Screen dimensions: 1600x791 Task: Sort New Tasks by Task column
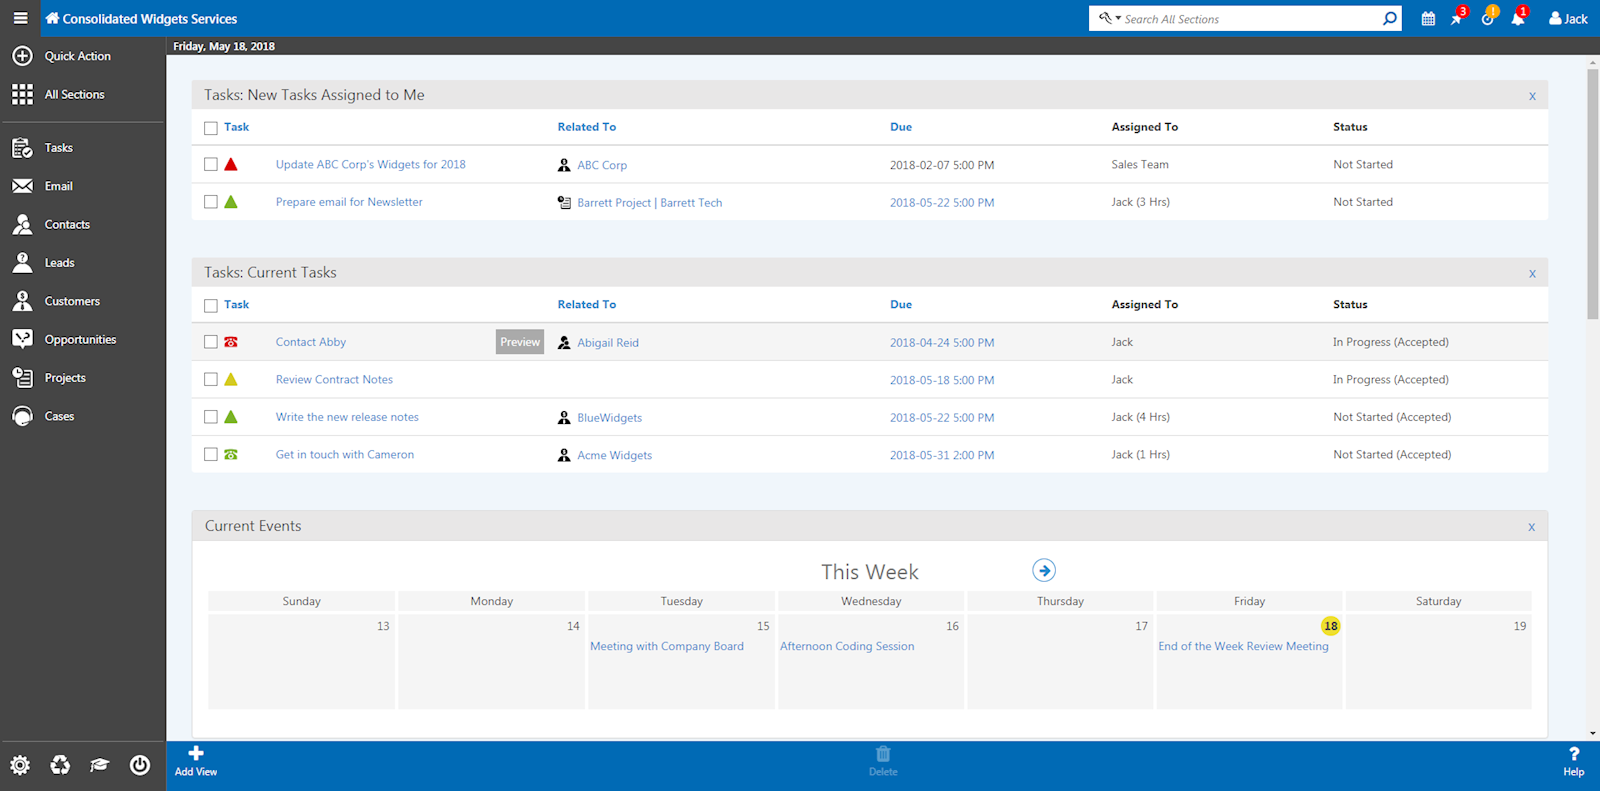pos(236,127)
